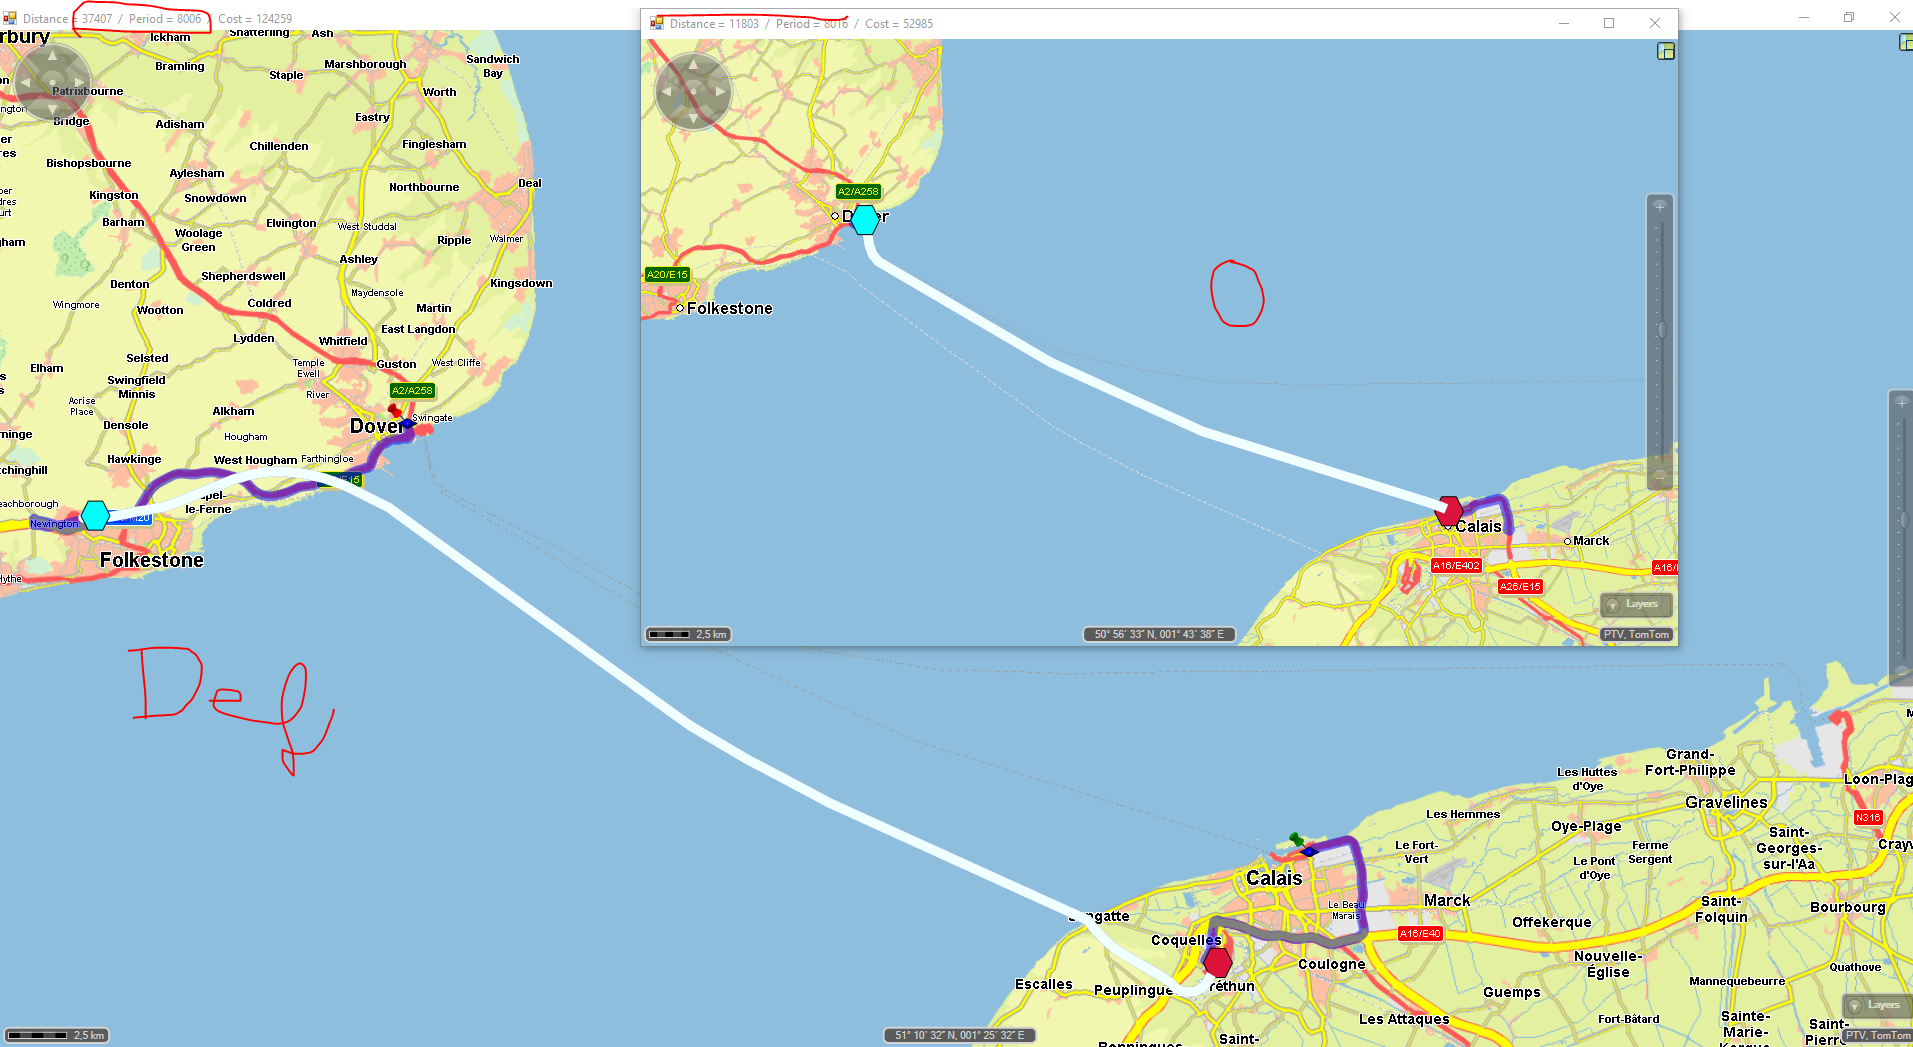Maximize the front route map window
This screenshot has width=1913, height=1047.
click(x=1609, y=23)
